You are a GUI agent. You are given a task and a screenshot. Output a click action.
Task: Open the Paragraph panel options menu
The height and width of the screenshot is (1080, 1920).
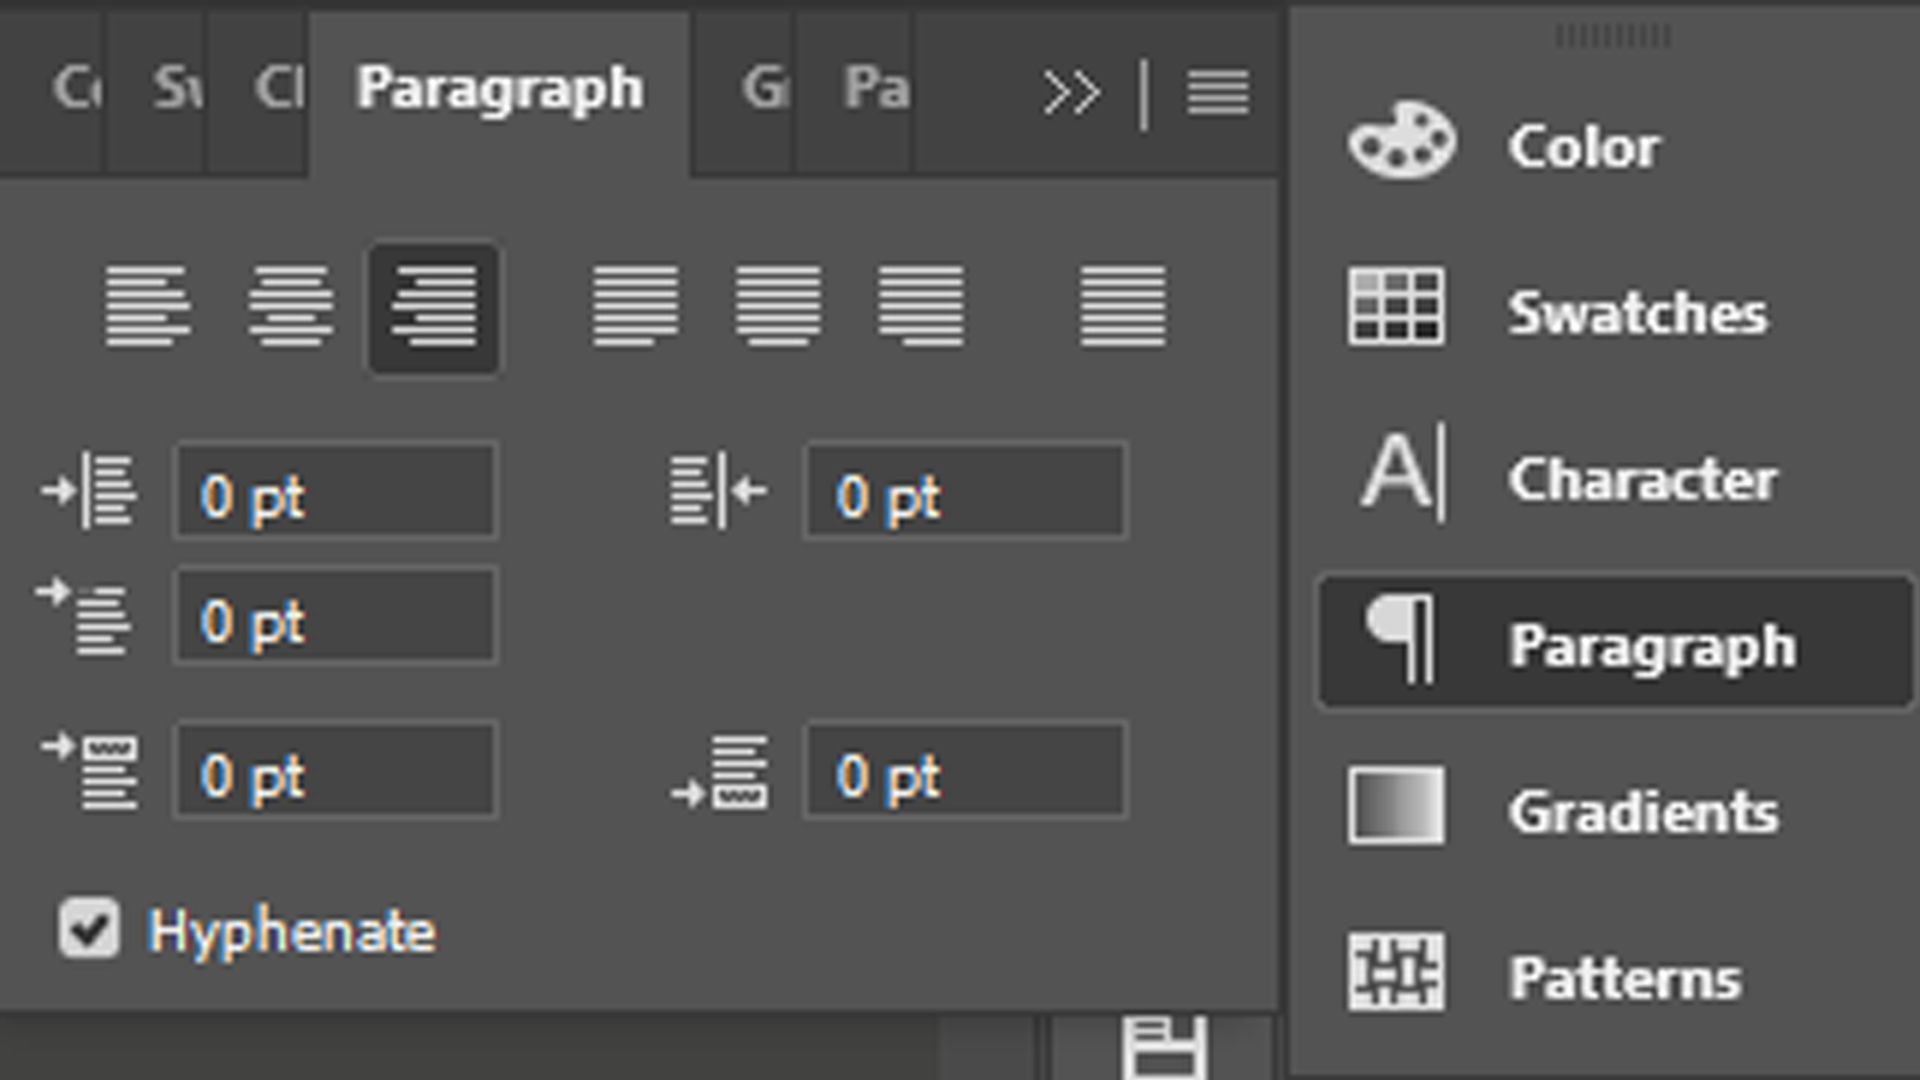(1217, 92)
